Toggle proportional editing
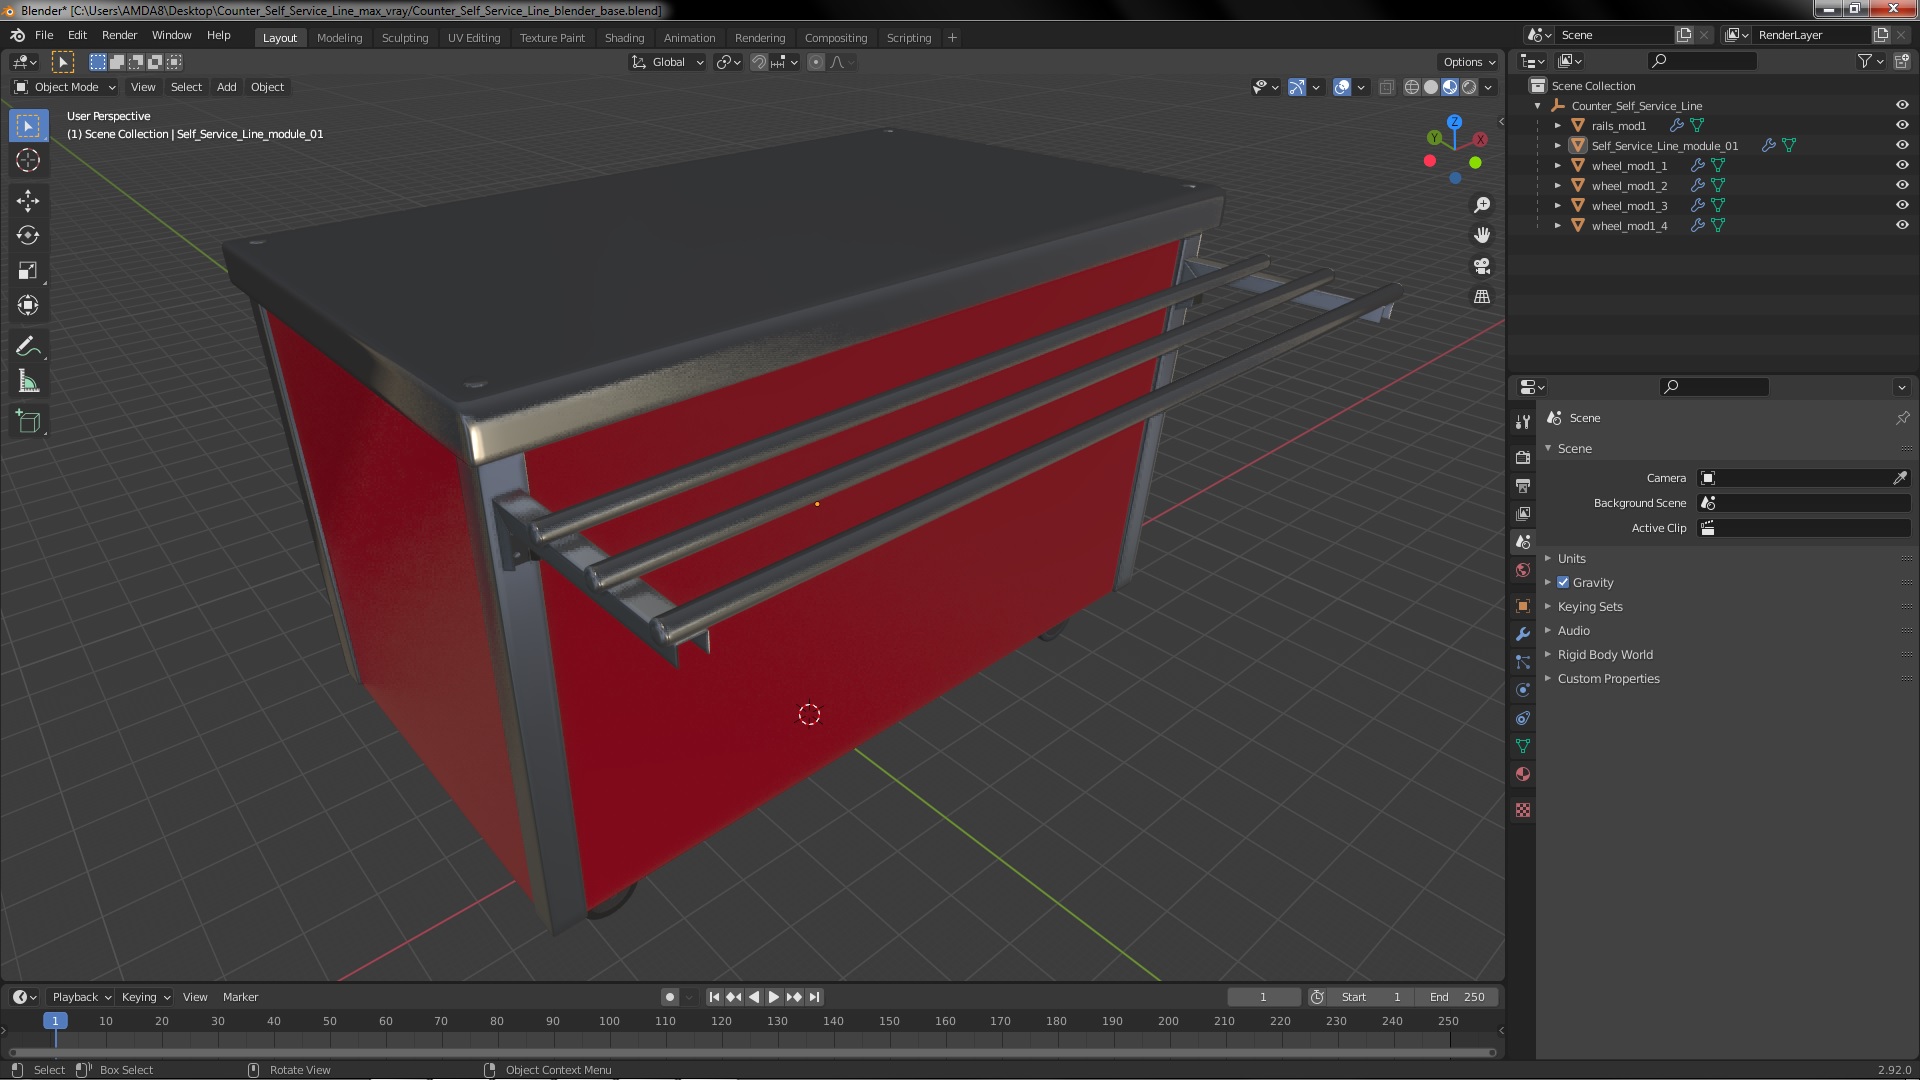The image size is (1920, 1080). click(x=816, y=62)
